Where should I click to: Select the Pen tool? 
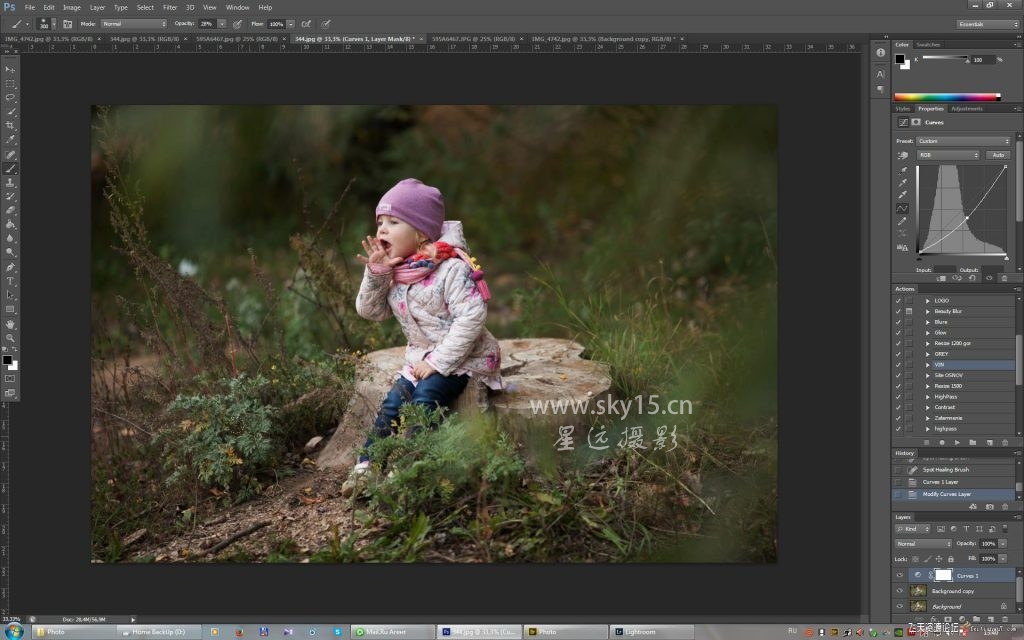click(x=10, y=267)
